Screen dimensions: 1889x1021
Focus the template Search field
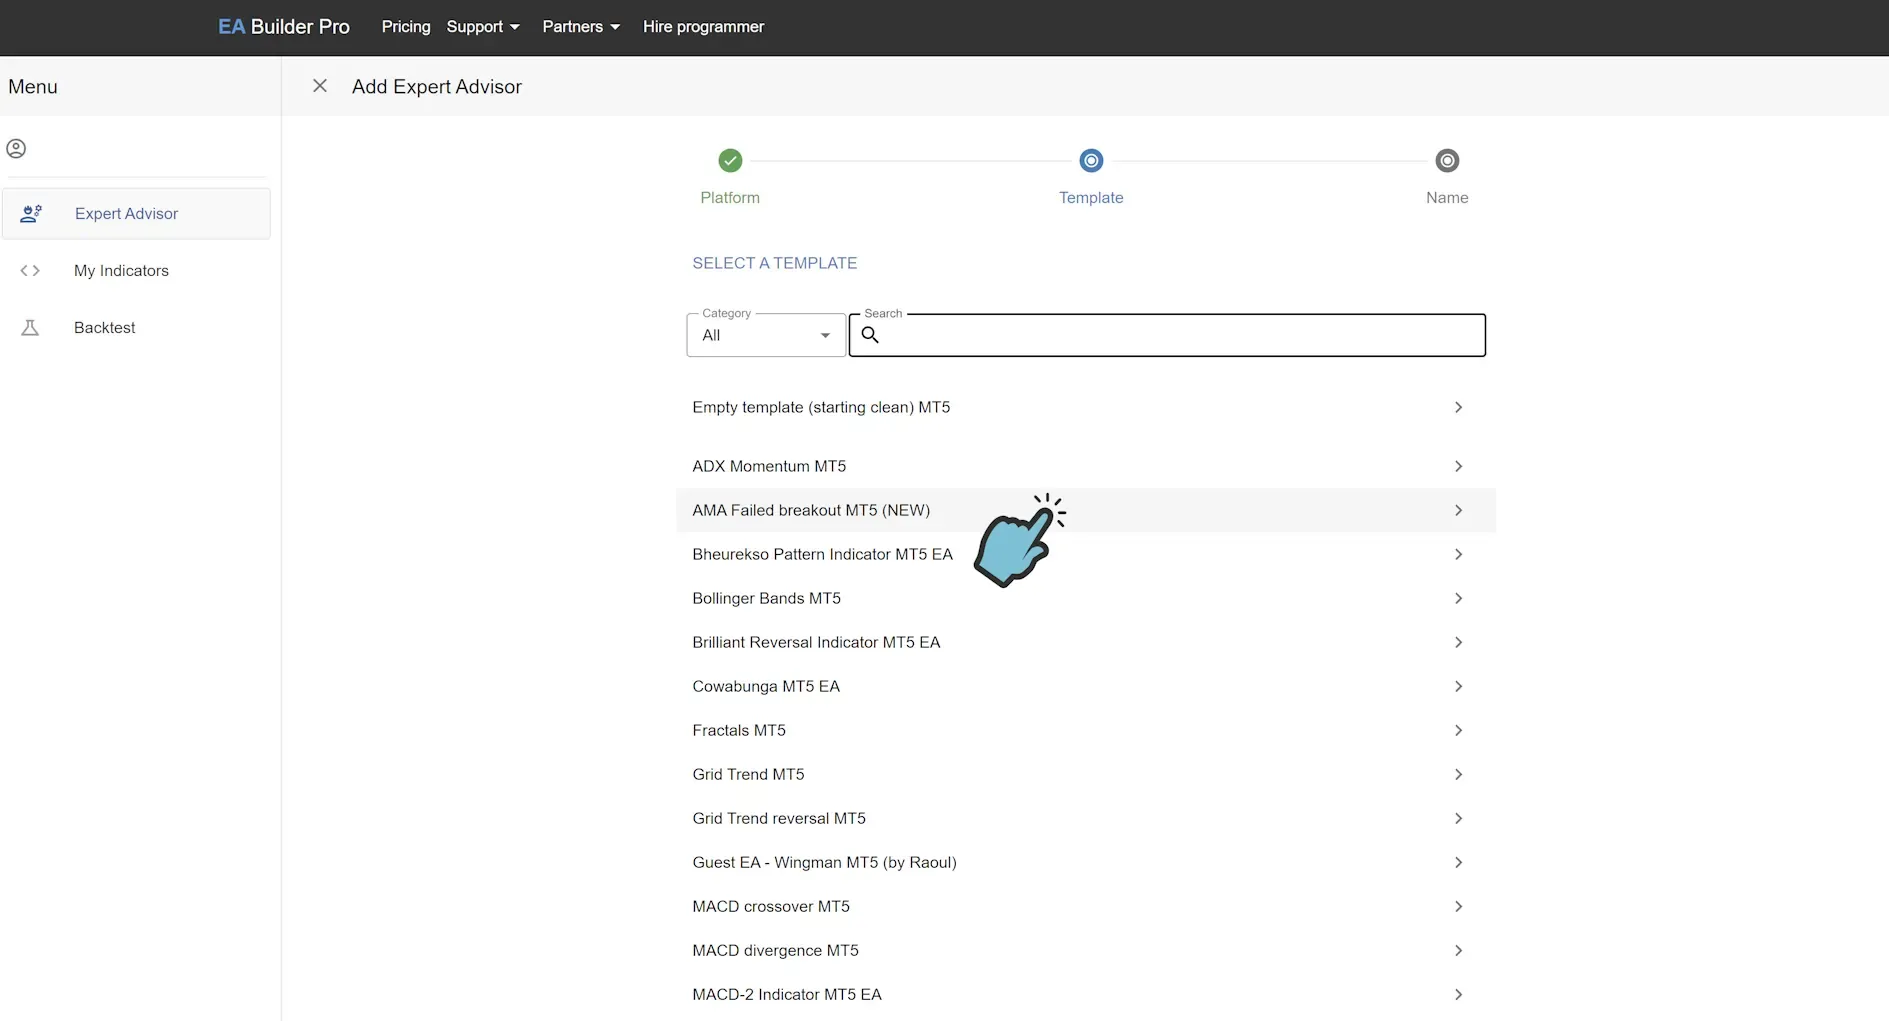click(1180, 335)
